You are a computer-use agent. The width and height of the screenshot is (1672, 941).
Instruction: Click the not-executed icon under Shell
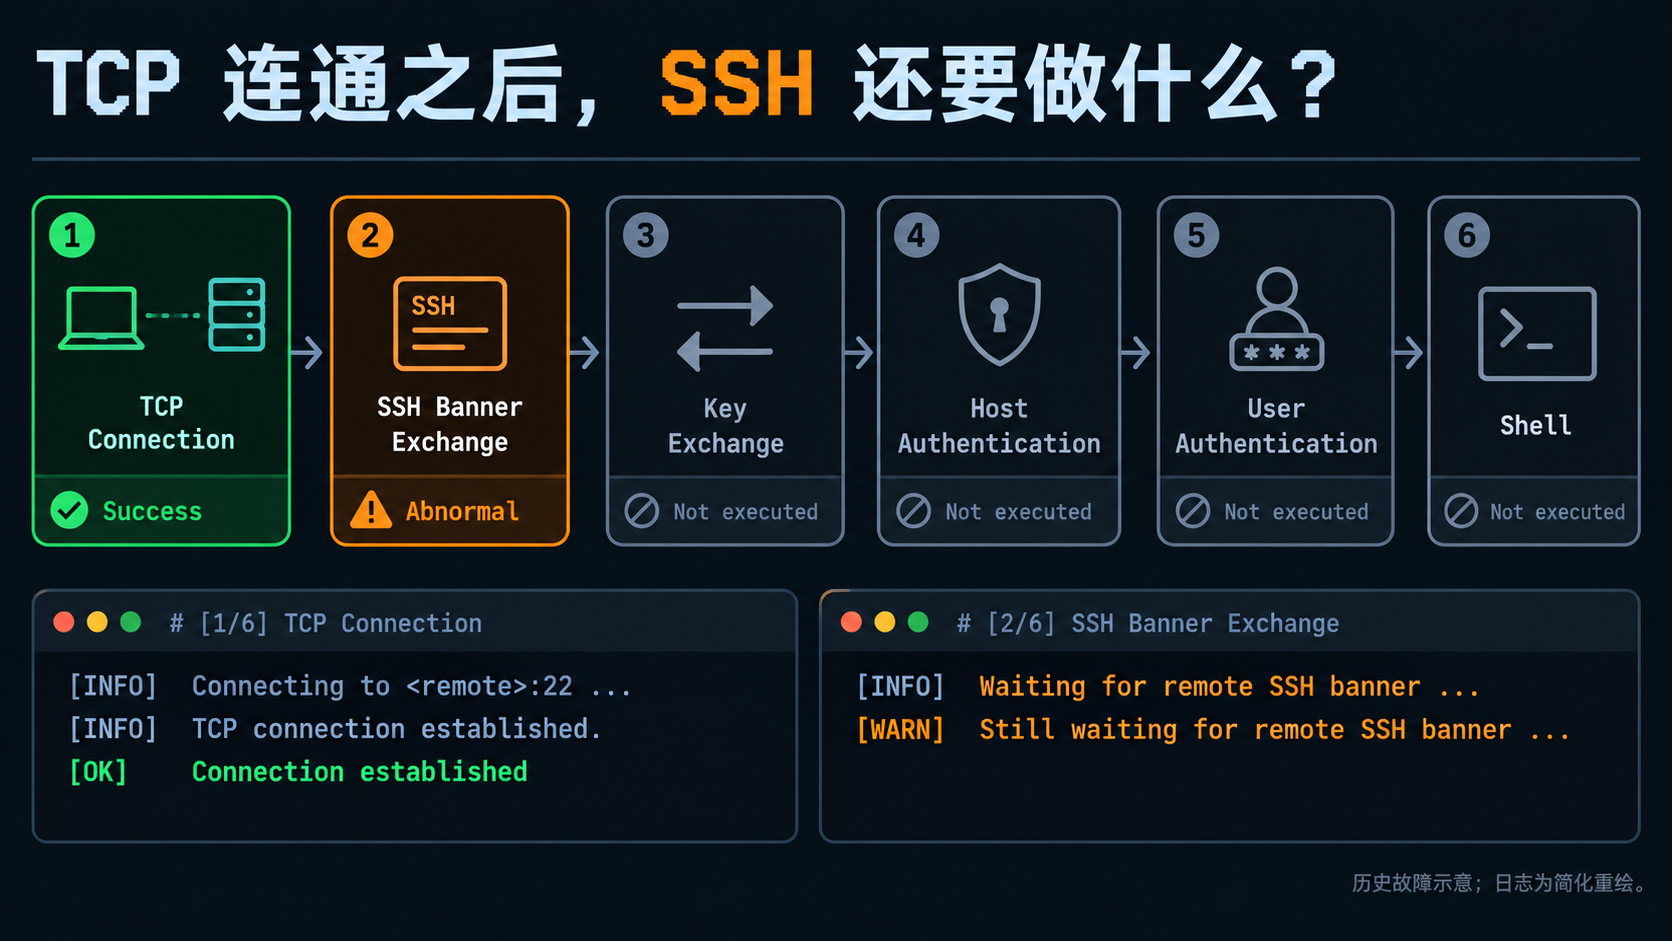point(1461,511)
